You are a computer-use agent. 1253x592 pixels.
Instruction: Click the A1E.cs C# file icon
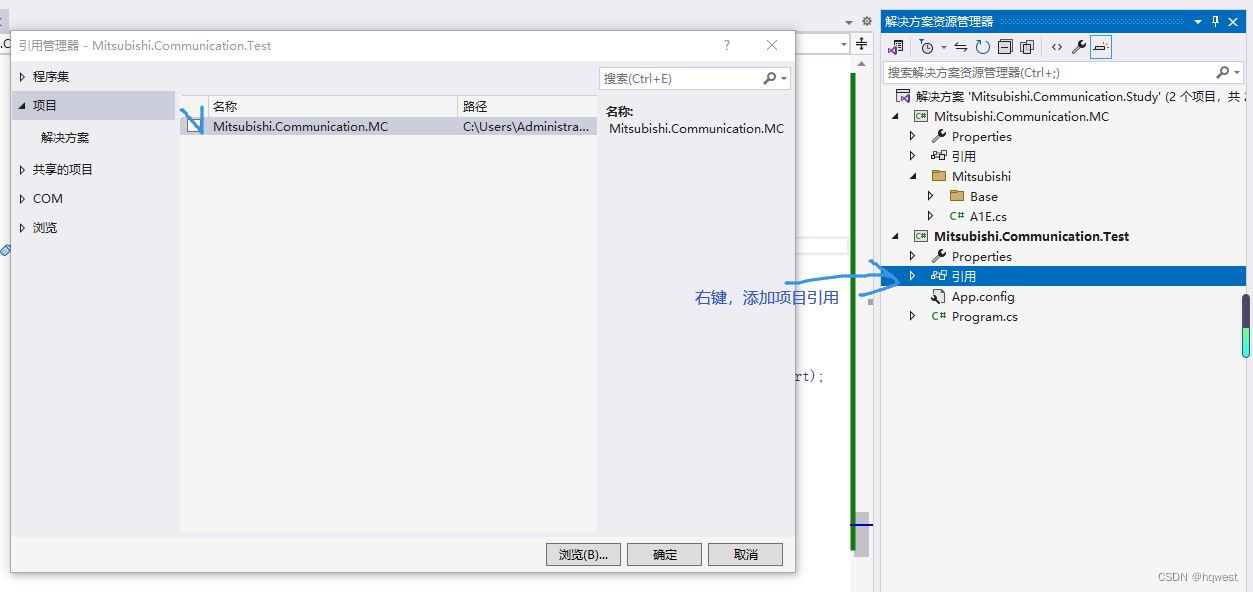point(957,216)
